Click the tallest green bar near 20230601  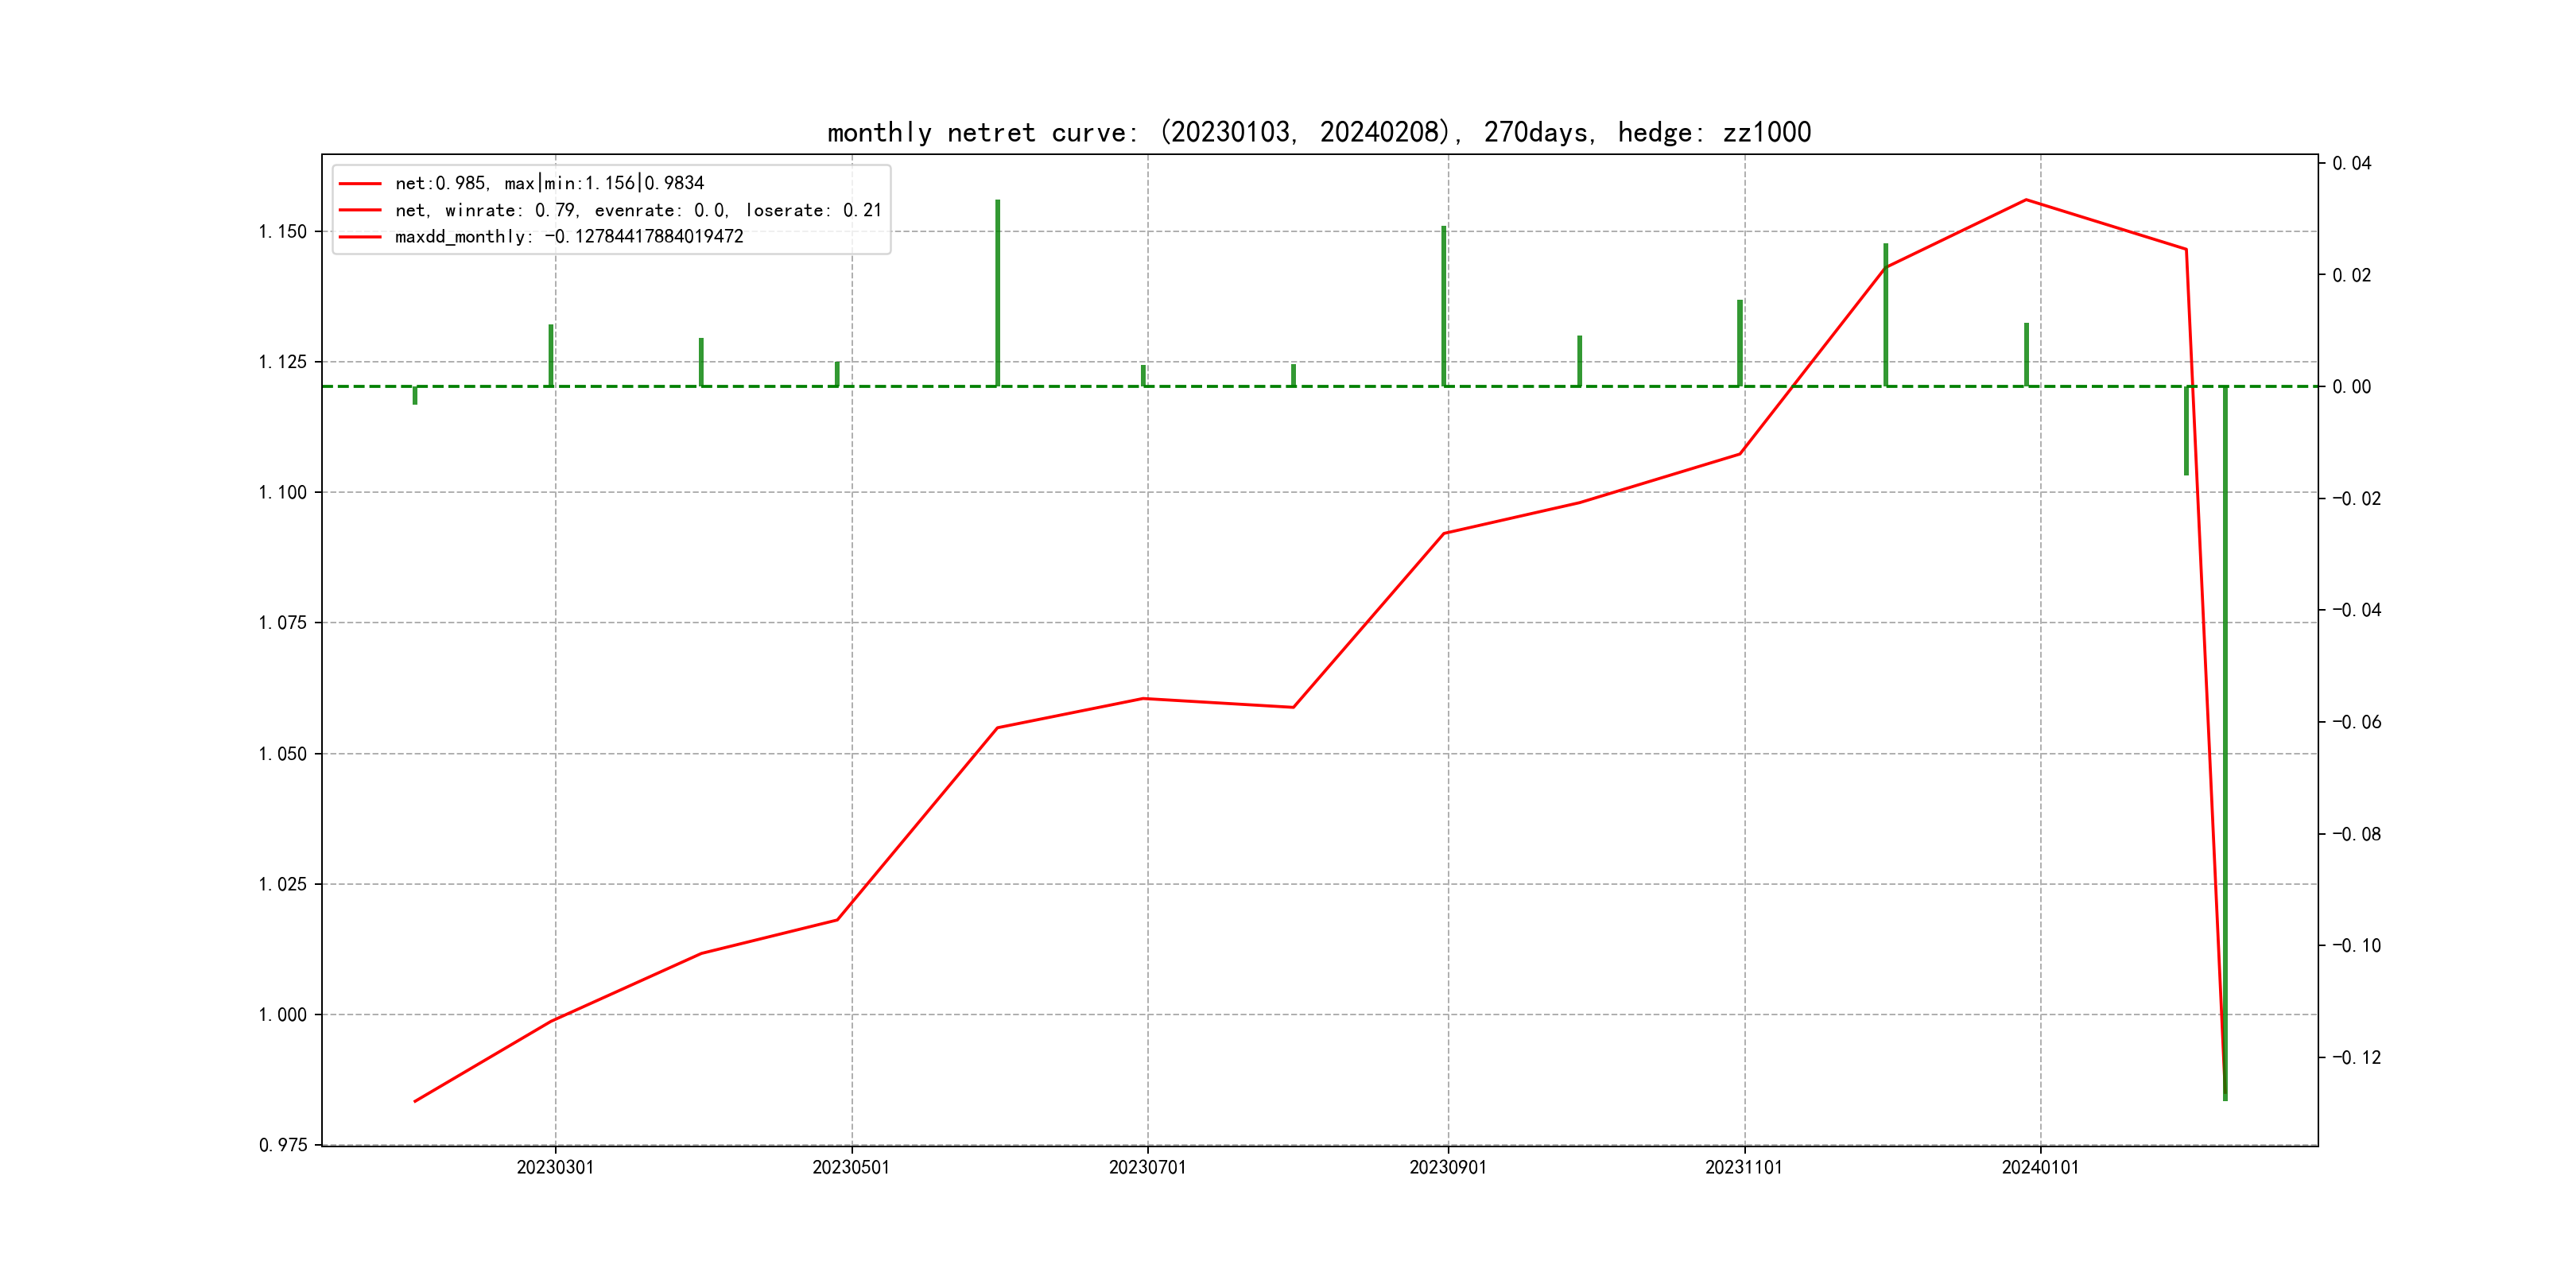(997, 292)
